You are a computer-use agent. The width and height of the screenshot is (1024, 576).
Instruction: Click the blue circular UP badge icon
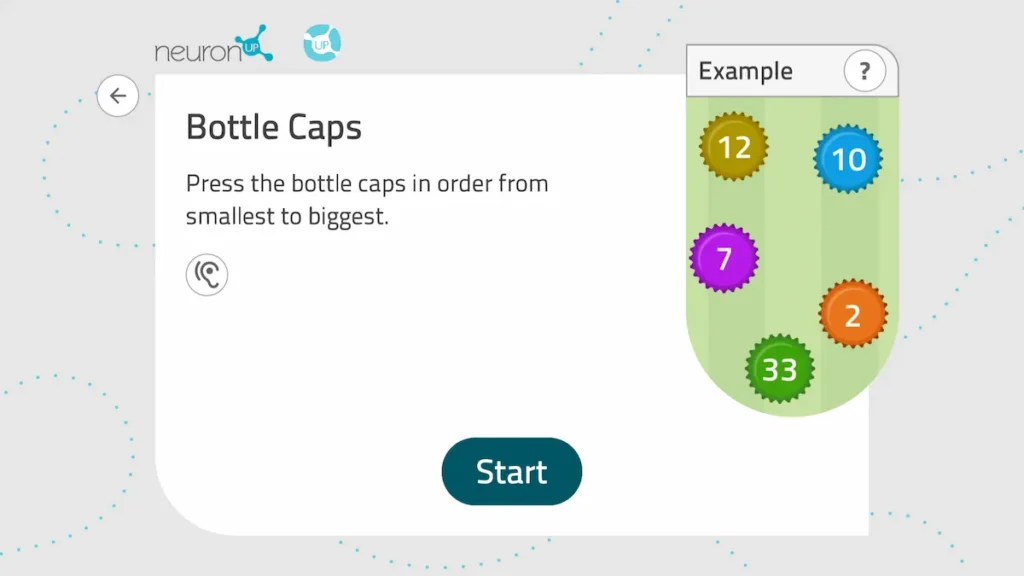click(x=322, y=43)
